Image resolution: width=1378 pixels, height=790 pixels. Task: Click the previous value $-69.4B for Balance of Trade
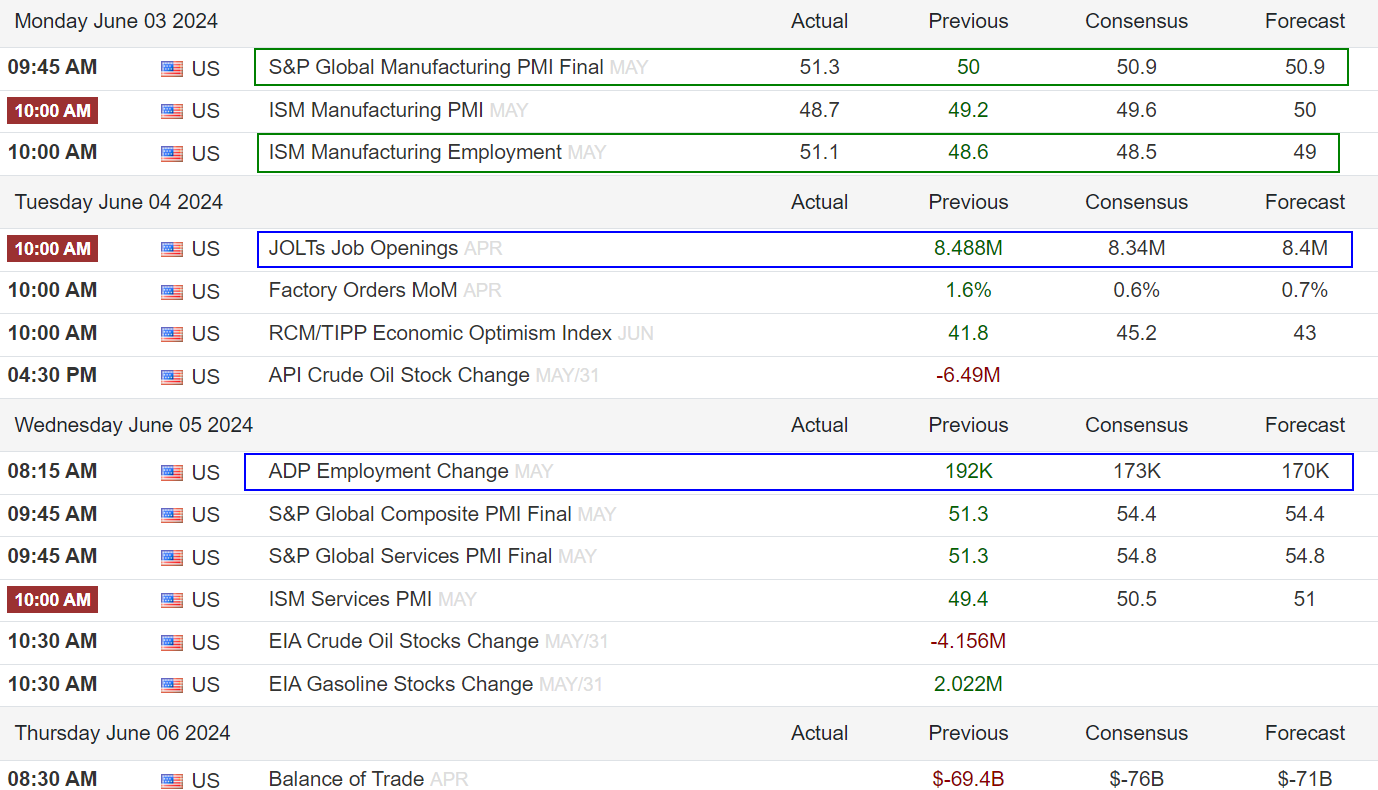968,779
